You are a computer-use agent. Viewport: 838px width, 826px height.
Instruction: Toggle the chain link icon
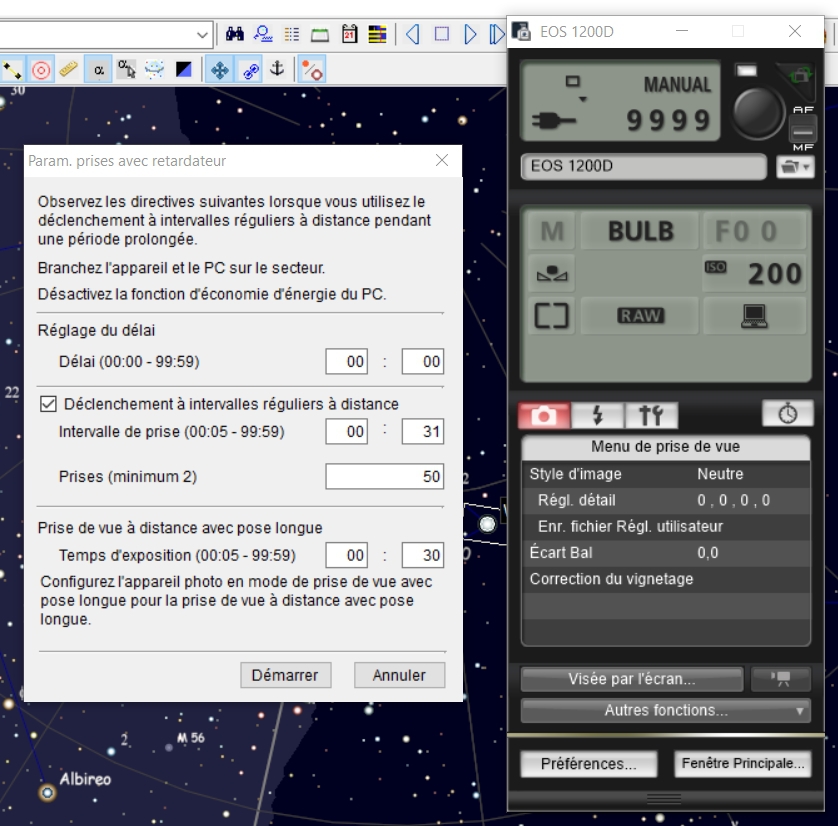pos(250,70)
